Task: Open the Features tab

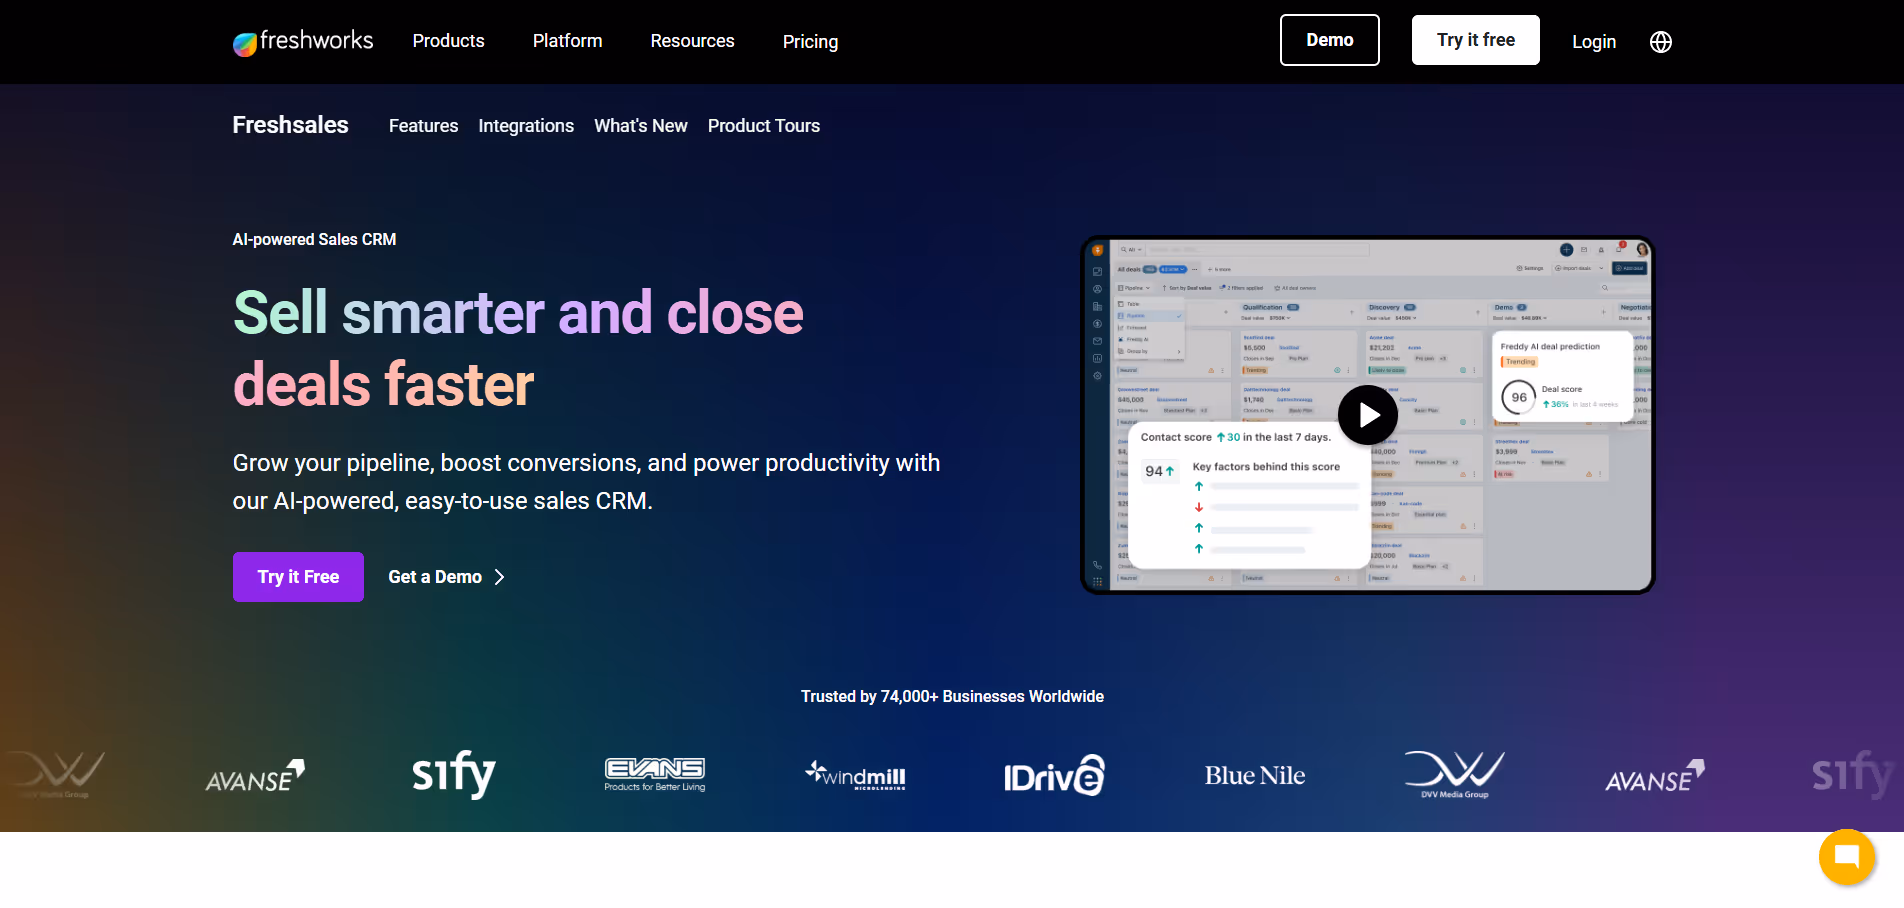Action: tap(423, 126)
